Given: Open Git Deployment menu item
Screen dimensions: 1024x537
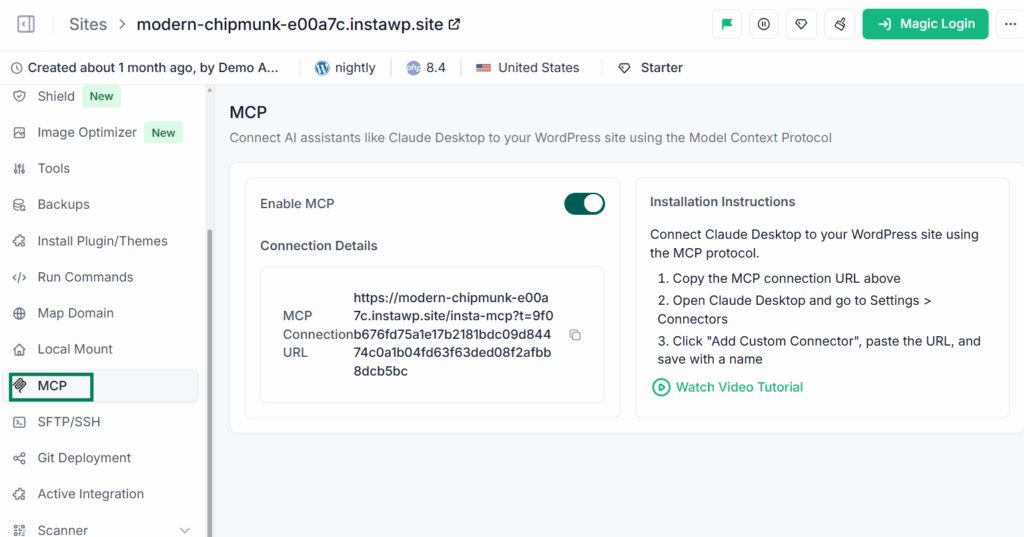Looking at the screenshot, I should pyautogui.click(x=84, y=458).
